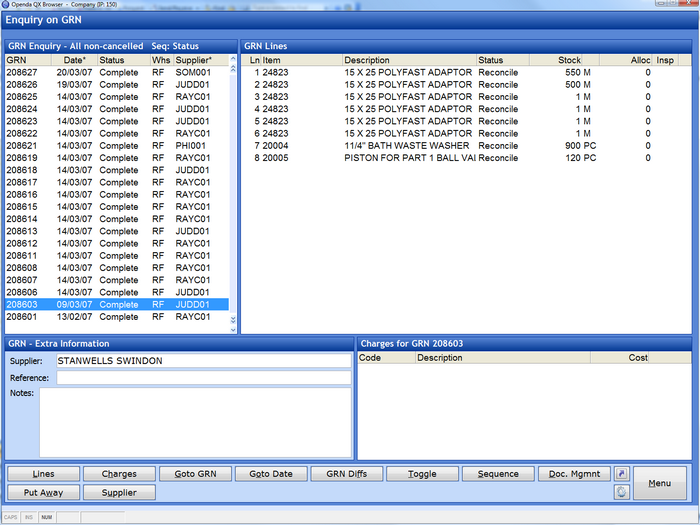Click the Insp column header
Viewport: 700px width, 525px height.
click(666, 60)
